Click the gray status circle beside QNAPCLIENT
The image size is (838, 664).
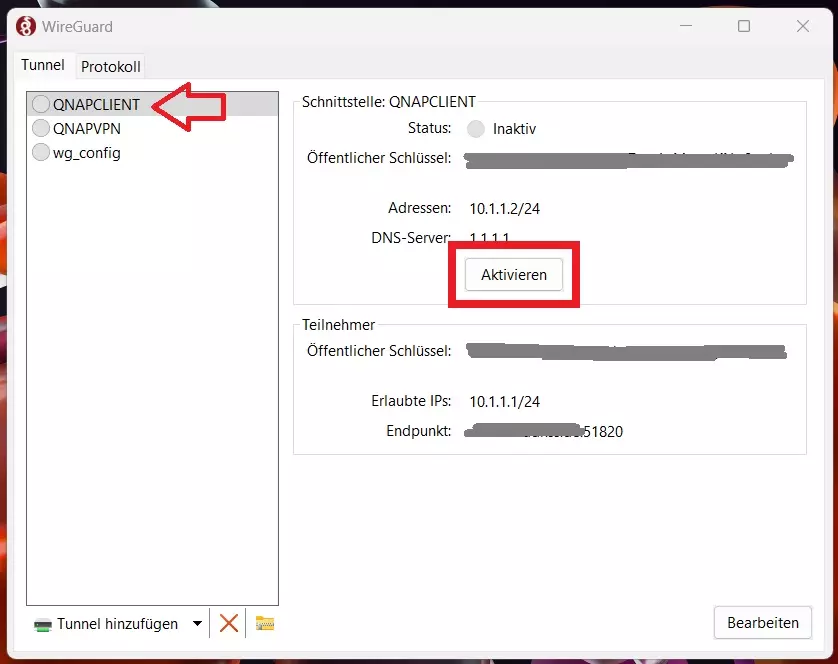[41, 104]
